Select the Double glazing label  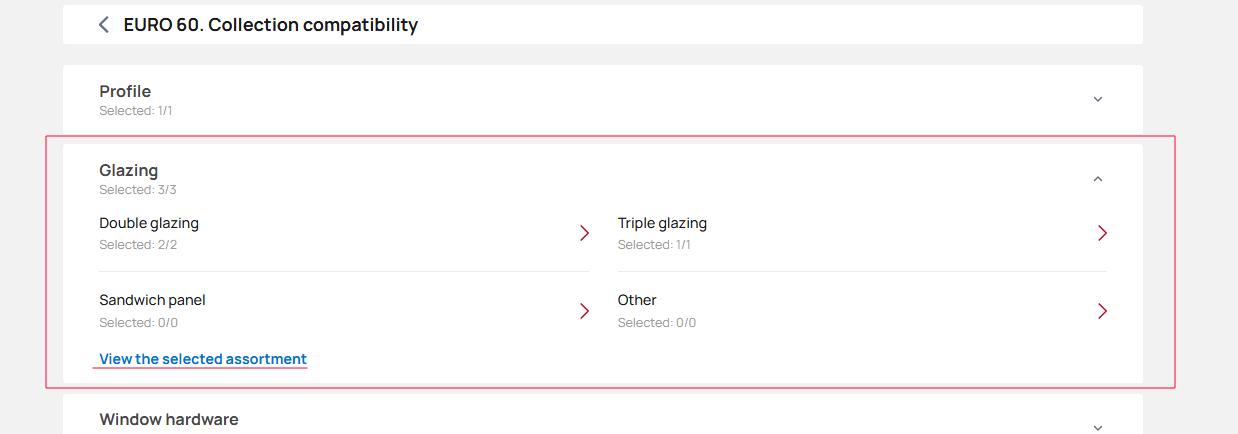[149, 223]
